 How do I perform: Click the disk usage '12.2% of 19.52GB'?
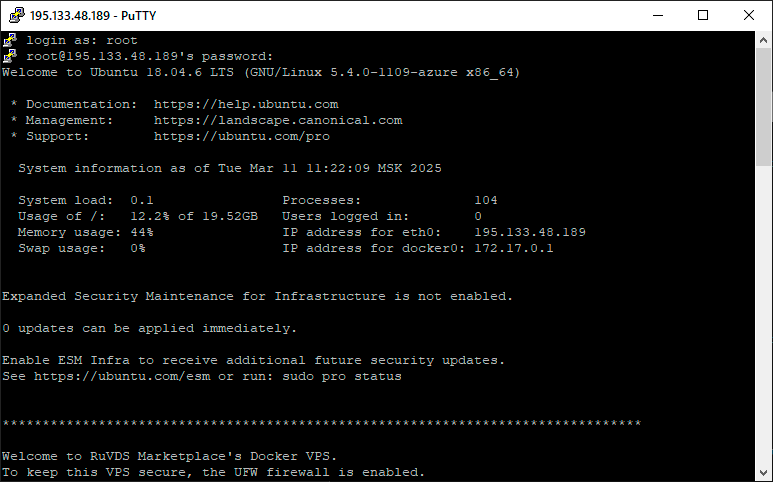point(194,216)
